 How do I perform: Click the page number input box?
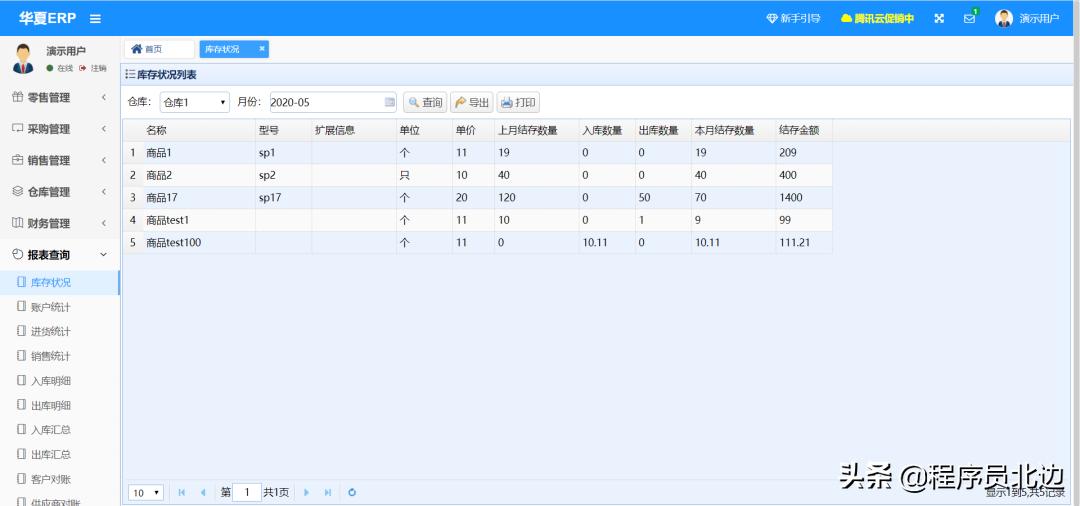click(247, 493)
